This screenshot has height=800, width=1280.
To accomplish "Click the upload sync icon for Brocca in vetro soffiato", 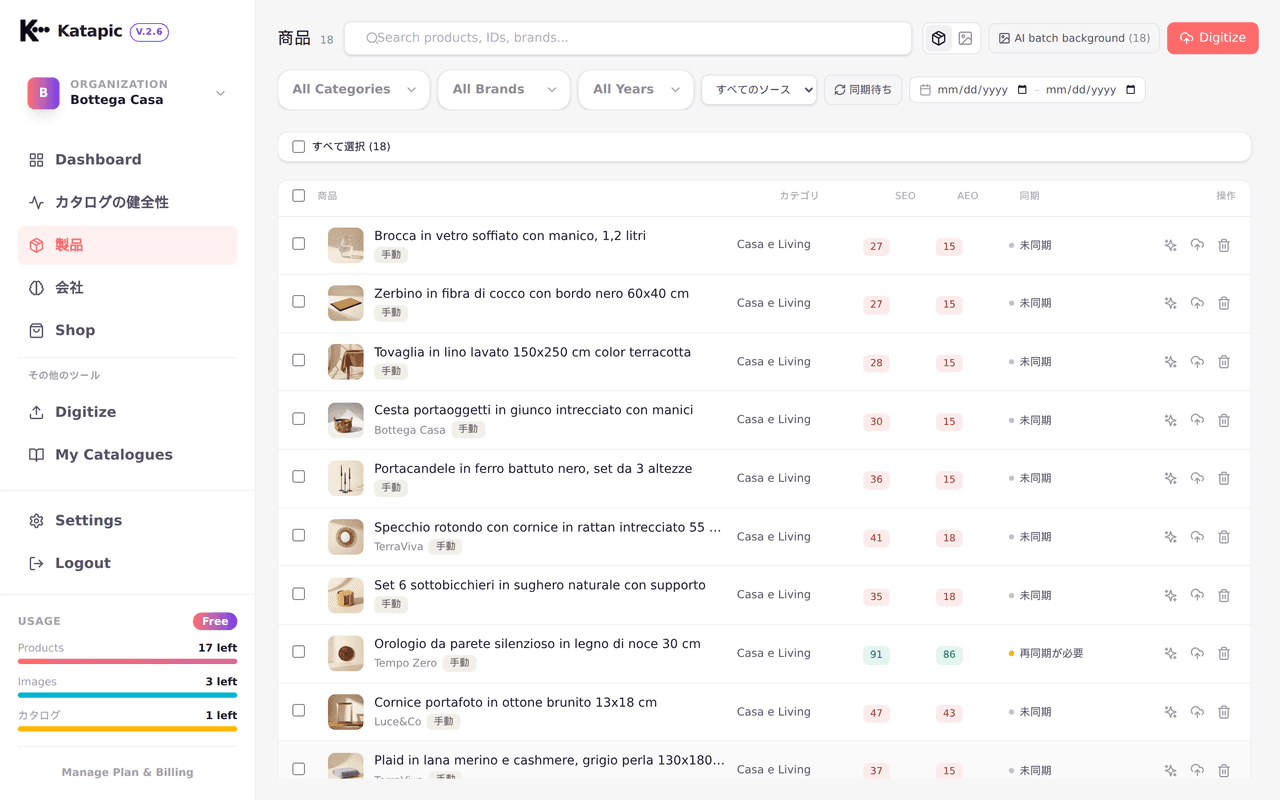I will tap(1197, 245).
